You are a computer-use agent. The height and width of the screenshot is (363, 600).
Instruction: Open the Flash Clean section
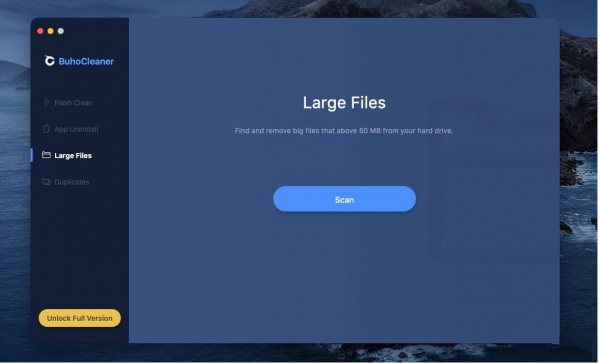click(73, 103)
